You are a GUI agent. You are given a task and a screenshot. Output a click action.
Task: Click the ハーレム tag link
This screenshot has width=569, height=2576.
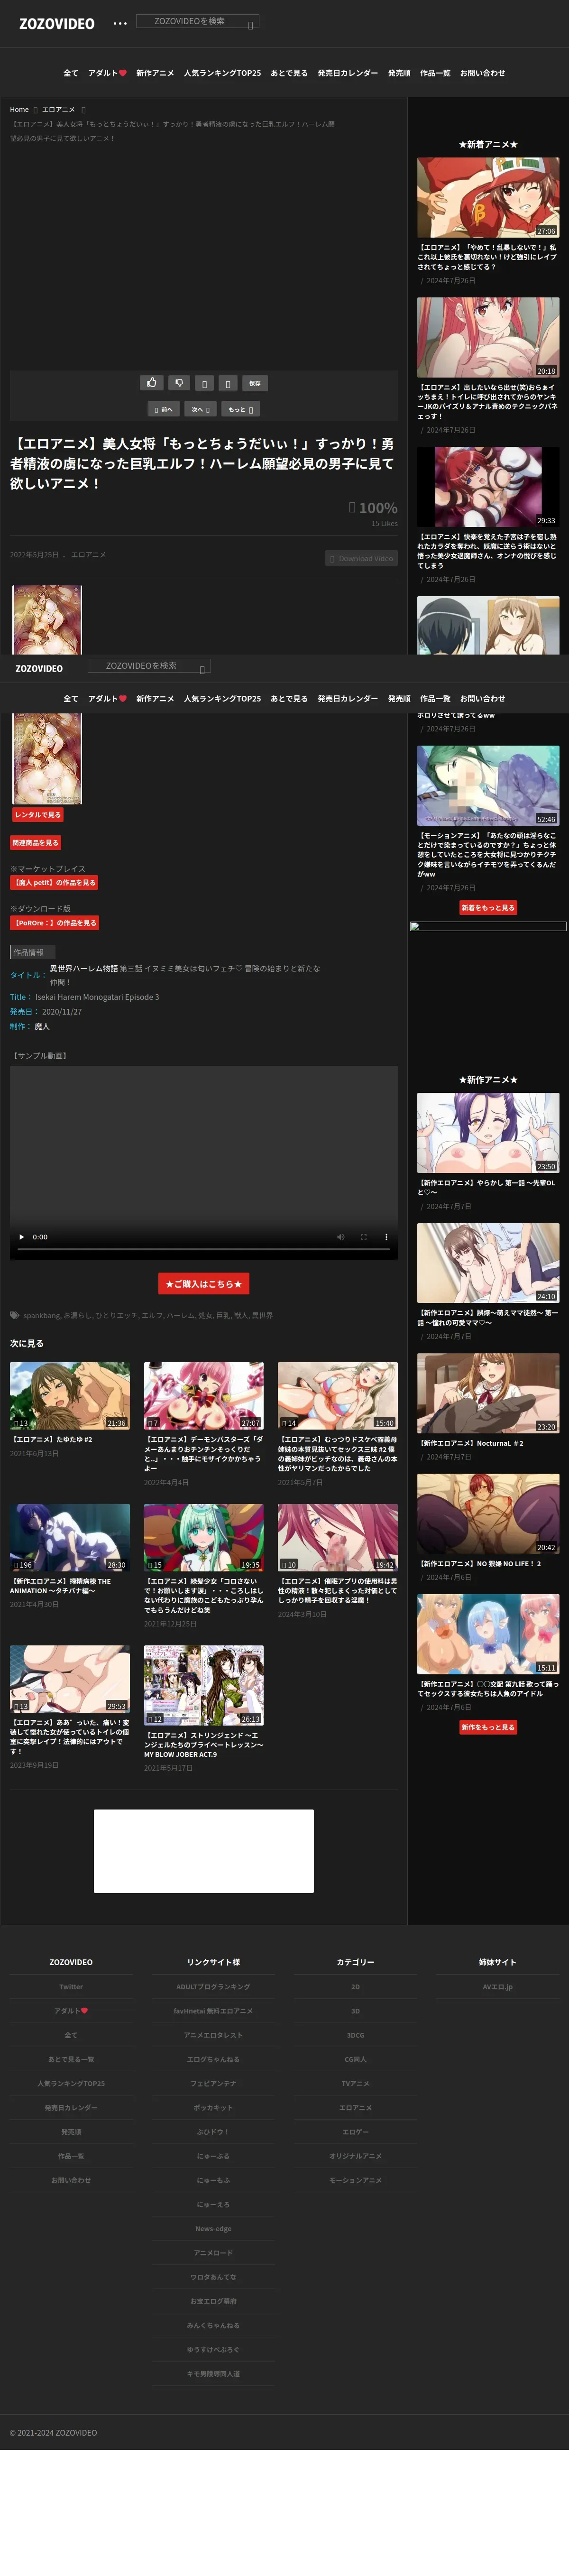pos(180,1315)
